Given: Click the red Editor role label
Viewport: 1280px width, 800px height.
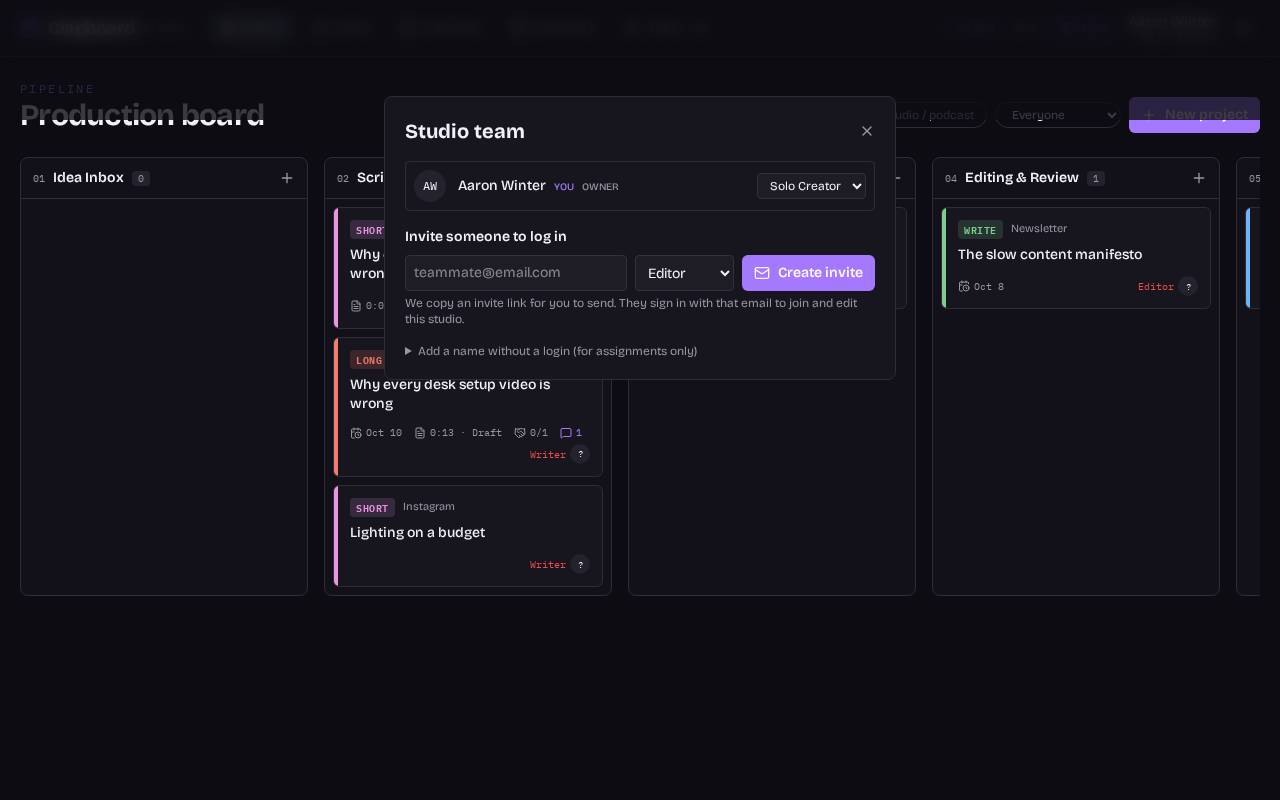Looking at the screenshot, I should 1156,287.
